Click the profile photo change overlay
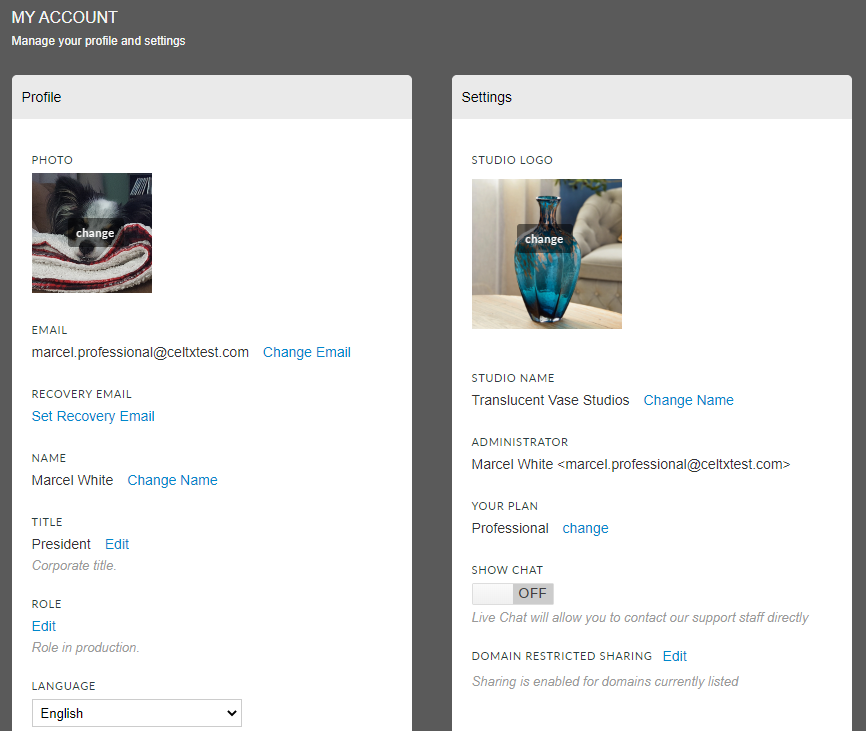 click(x=95, y=233)
